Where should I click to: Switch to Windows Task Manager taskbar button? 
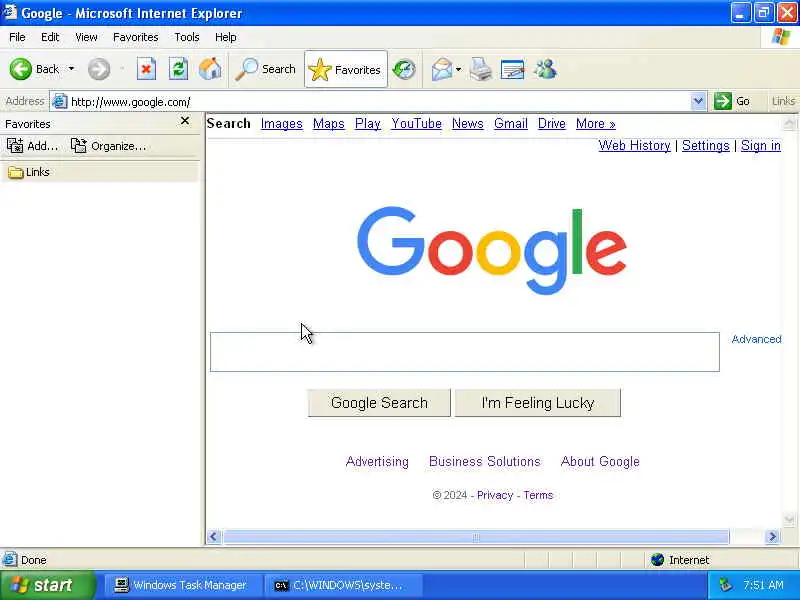181,585
